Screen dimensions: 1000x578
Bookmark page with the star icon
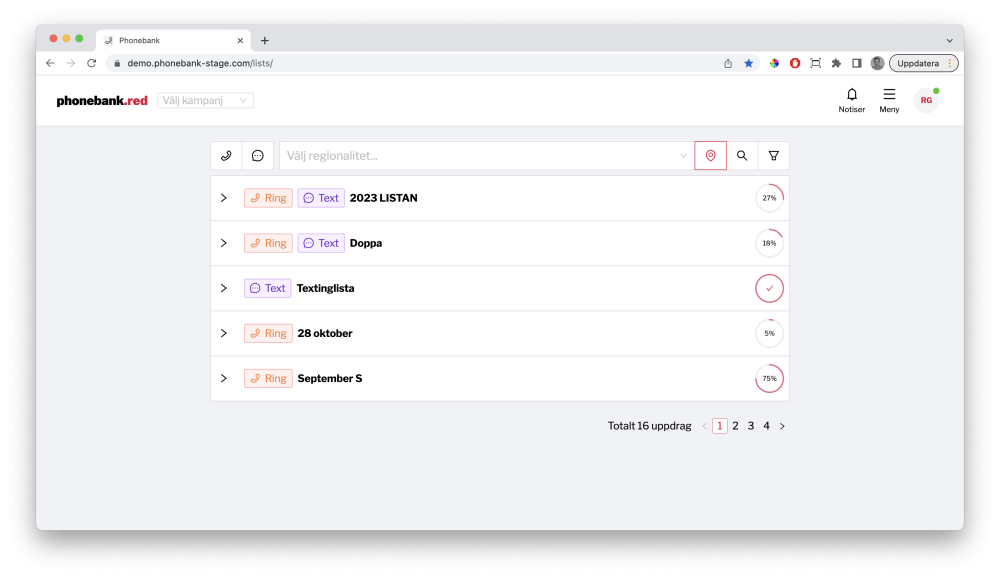point(749,63)
